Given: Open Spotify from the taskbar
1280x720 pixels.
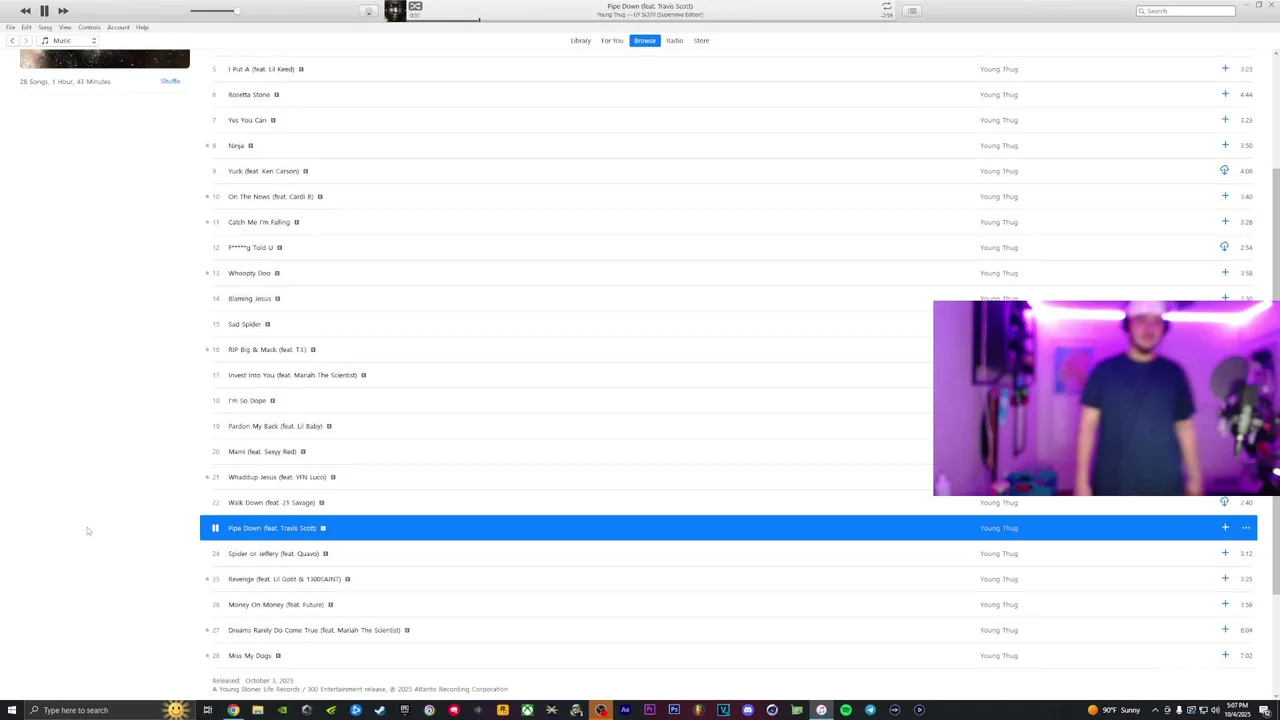Looking at the screenshot, I should pos(845,710).
